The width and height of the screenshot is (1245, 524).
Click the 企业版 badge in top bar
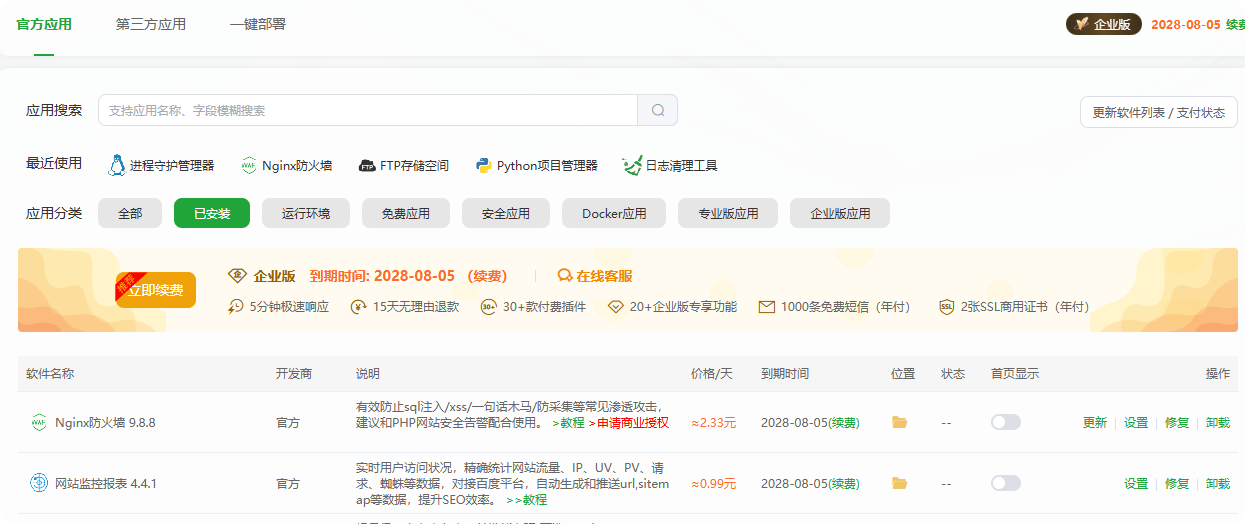click(x=1103, y=24)
